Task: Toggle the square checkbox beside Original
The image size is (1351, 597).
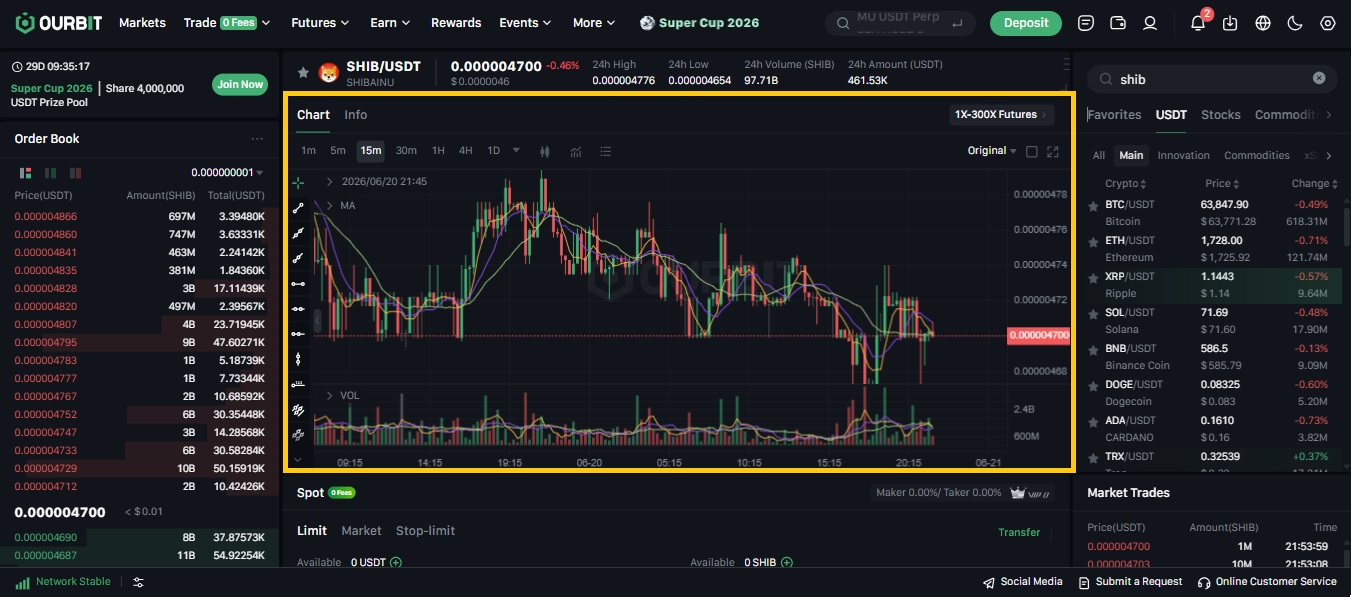Action: 1032,151
